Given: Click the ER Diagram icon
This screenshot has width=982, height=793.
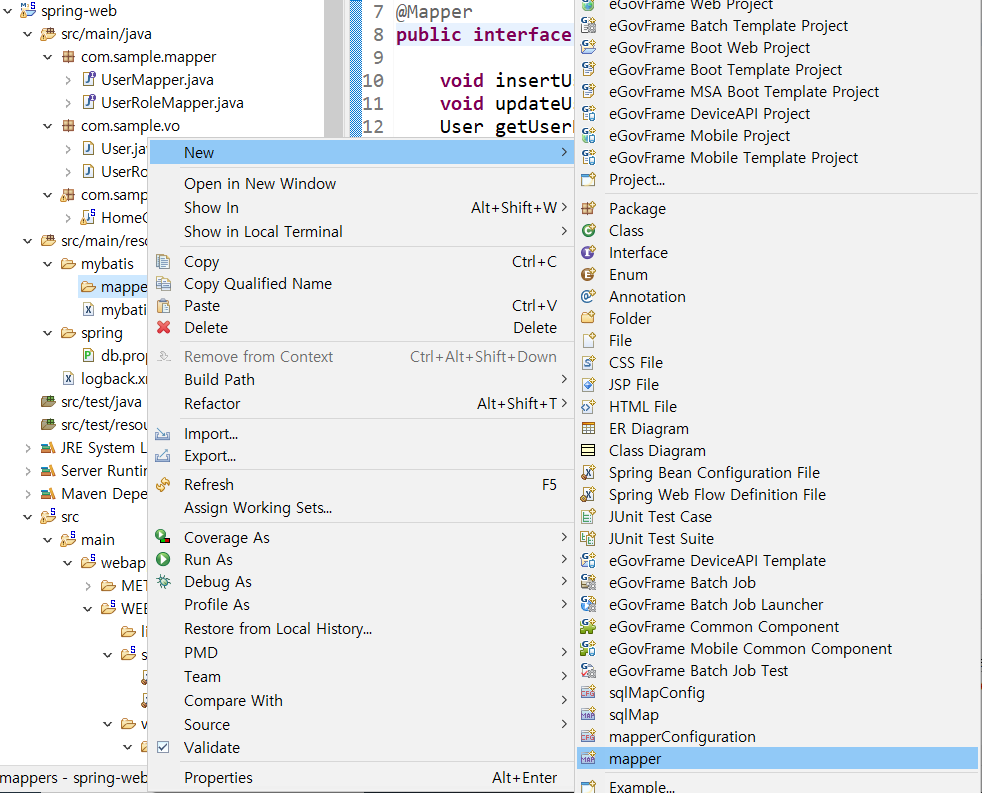Looking at the screenshot, I should point(588,428).
